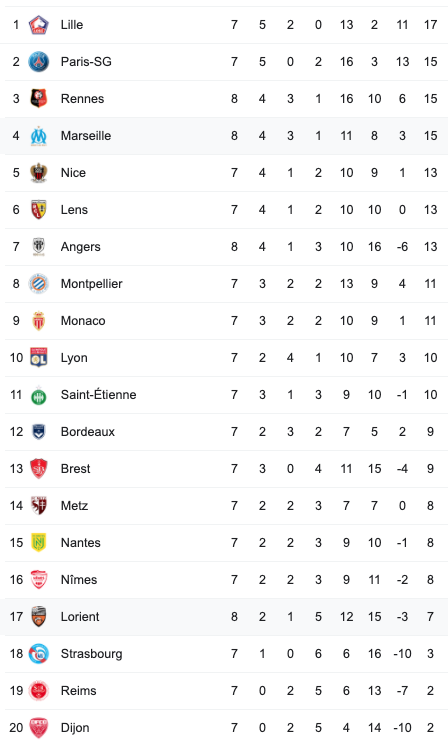Open the Monaco team page

(83, 321)
